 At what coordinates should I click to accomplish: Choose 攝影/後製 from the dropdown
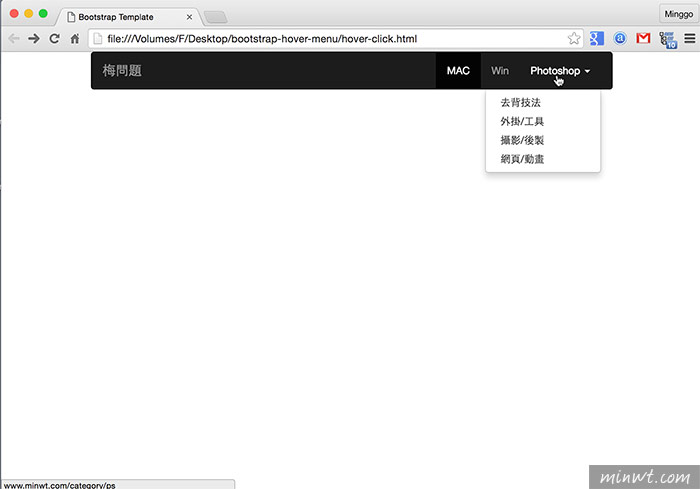click(x=543, y=140)
